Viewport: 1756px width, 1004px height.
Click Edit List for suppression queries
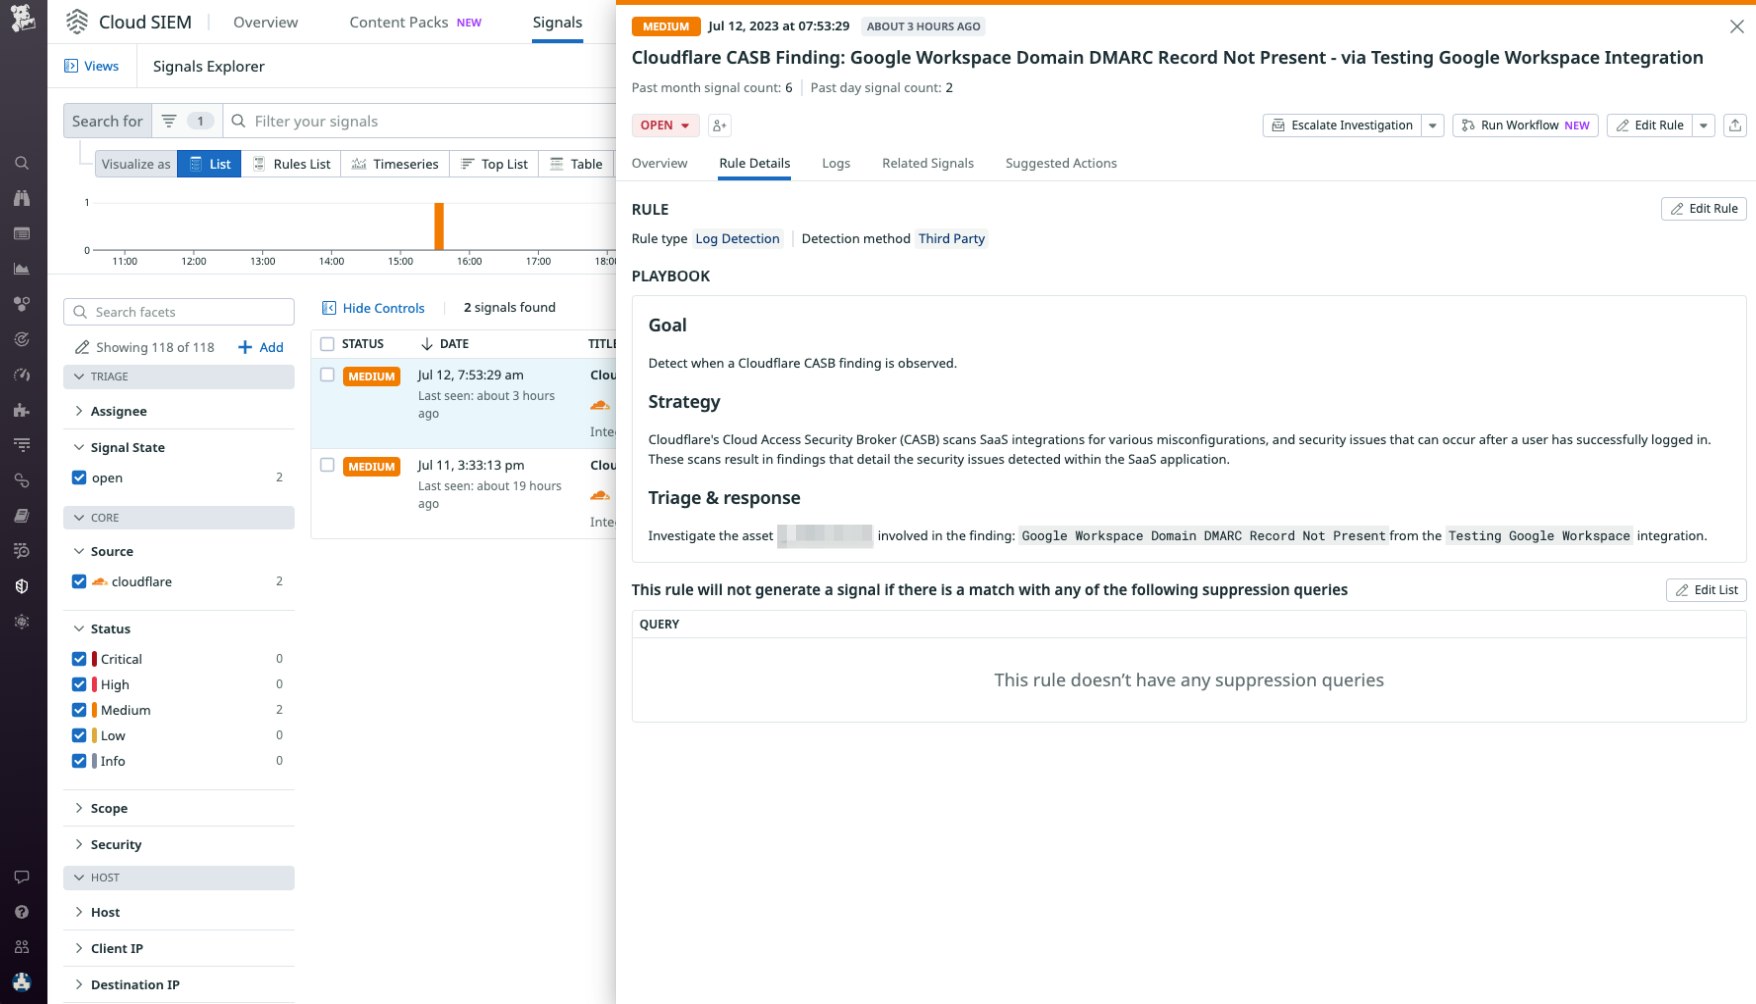click(x=1706, y=590)
